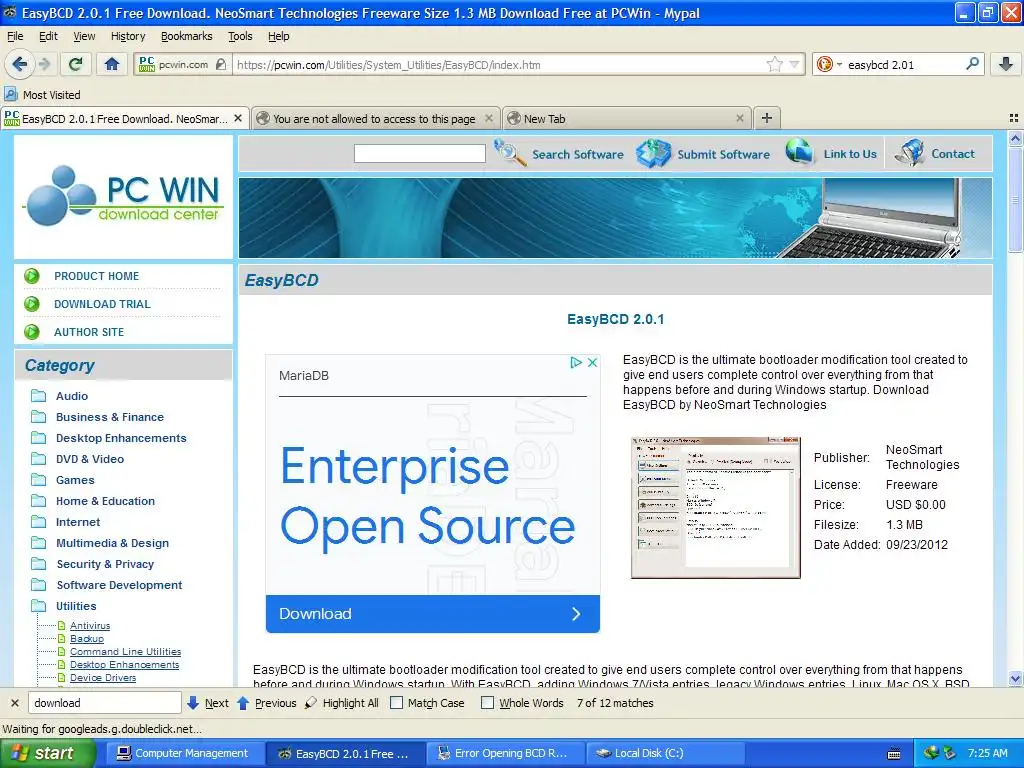This screenshot has height=768, width=1024.
Task: Click the folder icon next to Internet
Action: (39, 522)
